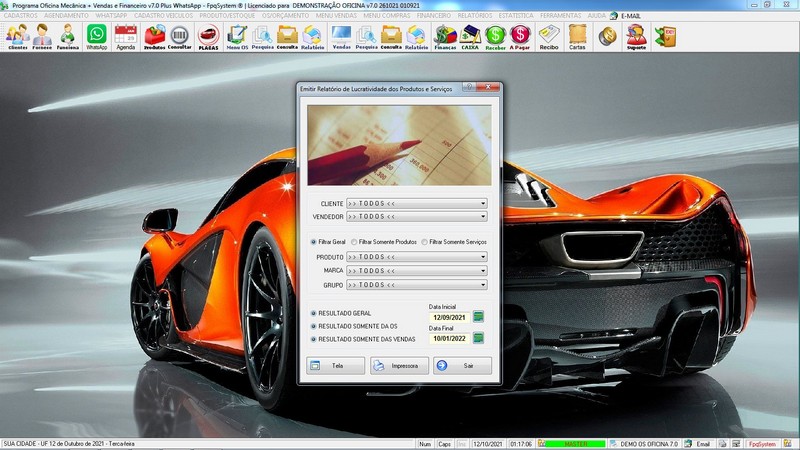Click the Data Final date field
This screenshot has width=800, height=450.
point(448,339)
